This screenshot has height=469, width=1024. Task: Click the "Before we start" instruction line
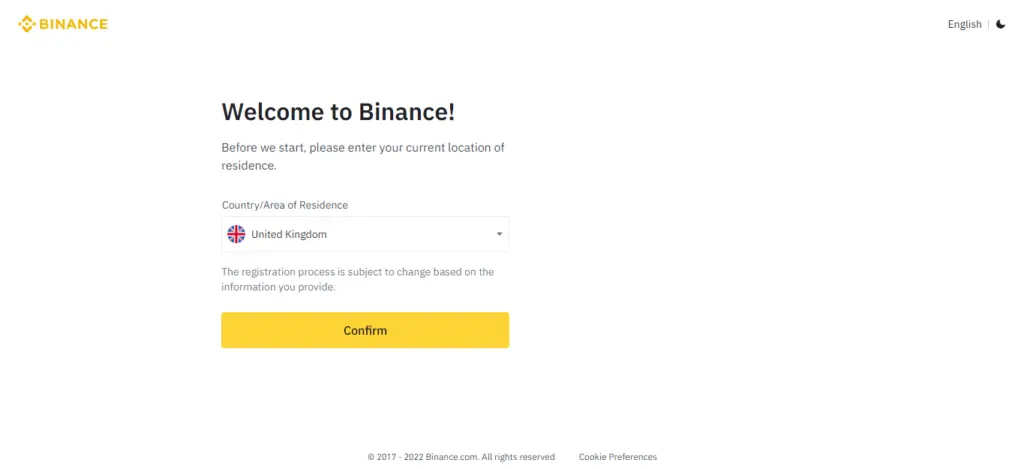click(363, 147)
